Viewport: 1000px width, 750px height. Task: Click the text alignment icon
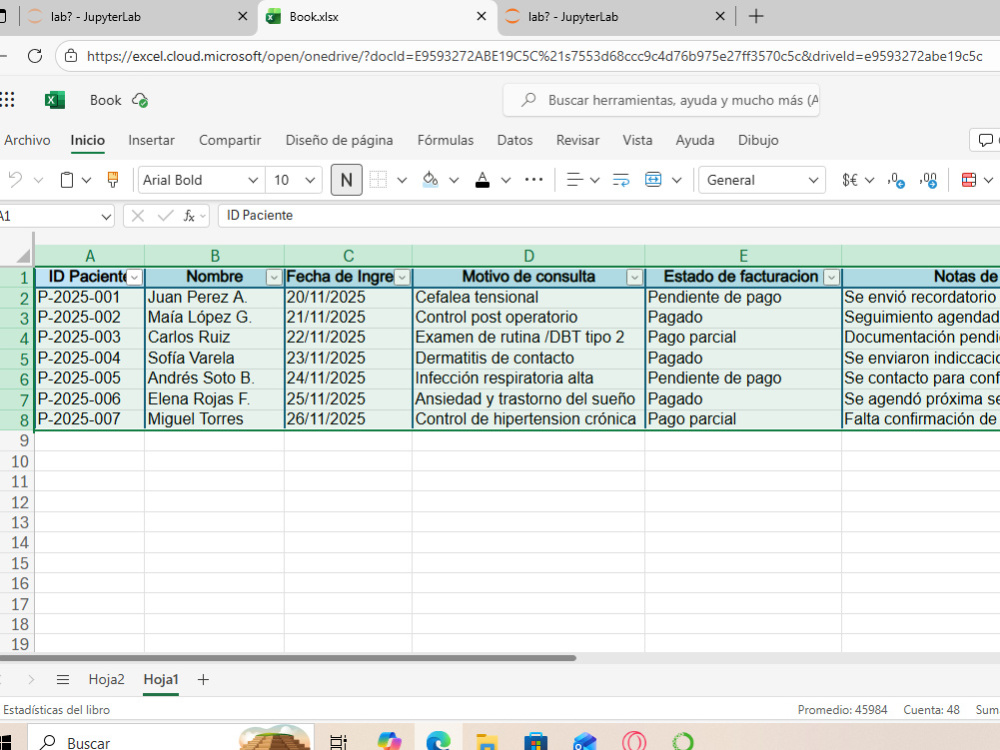575,180
